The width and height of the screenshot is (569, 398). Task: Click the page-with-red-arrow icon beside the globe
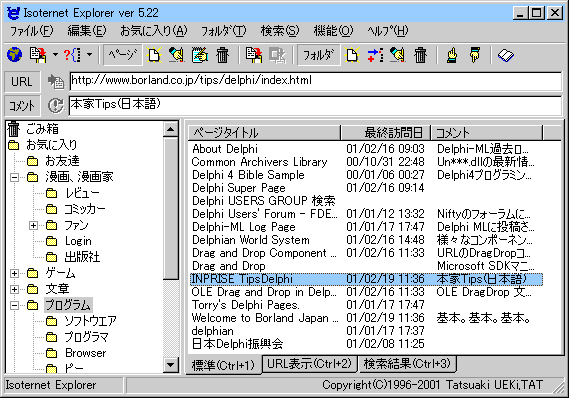[38, 55]
